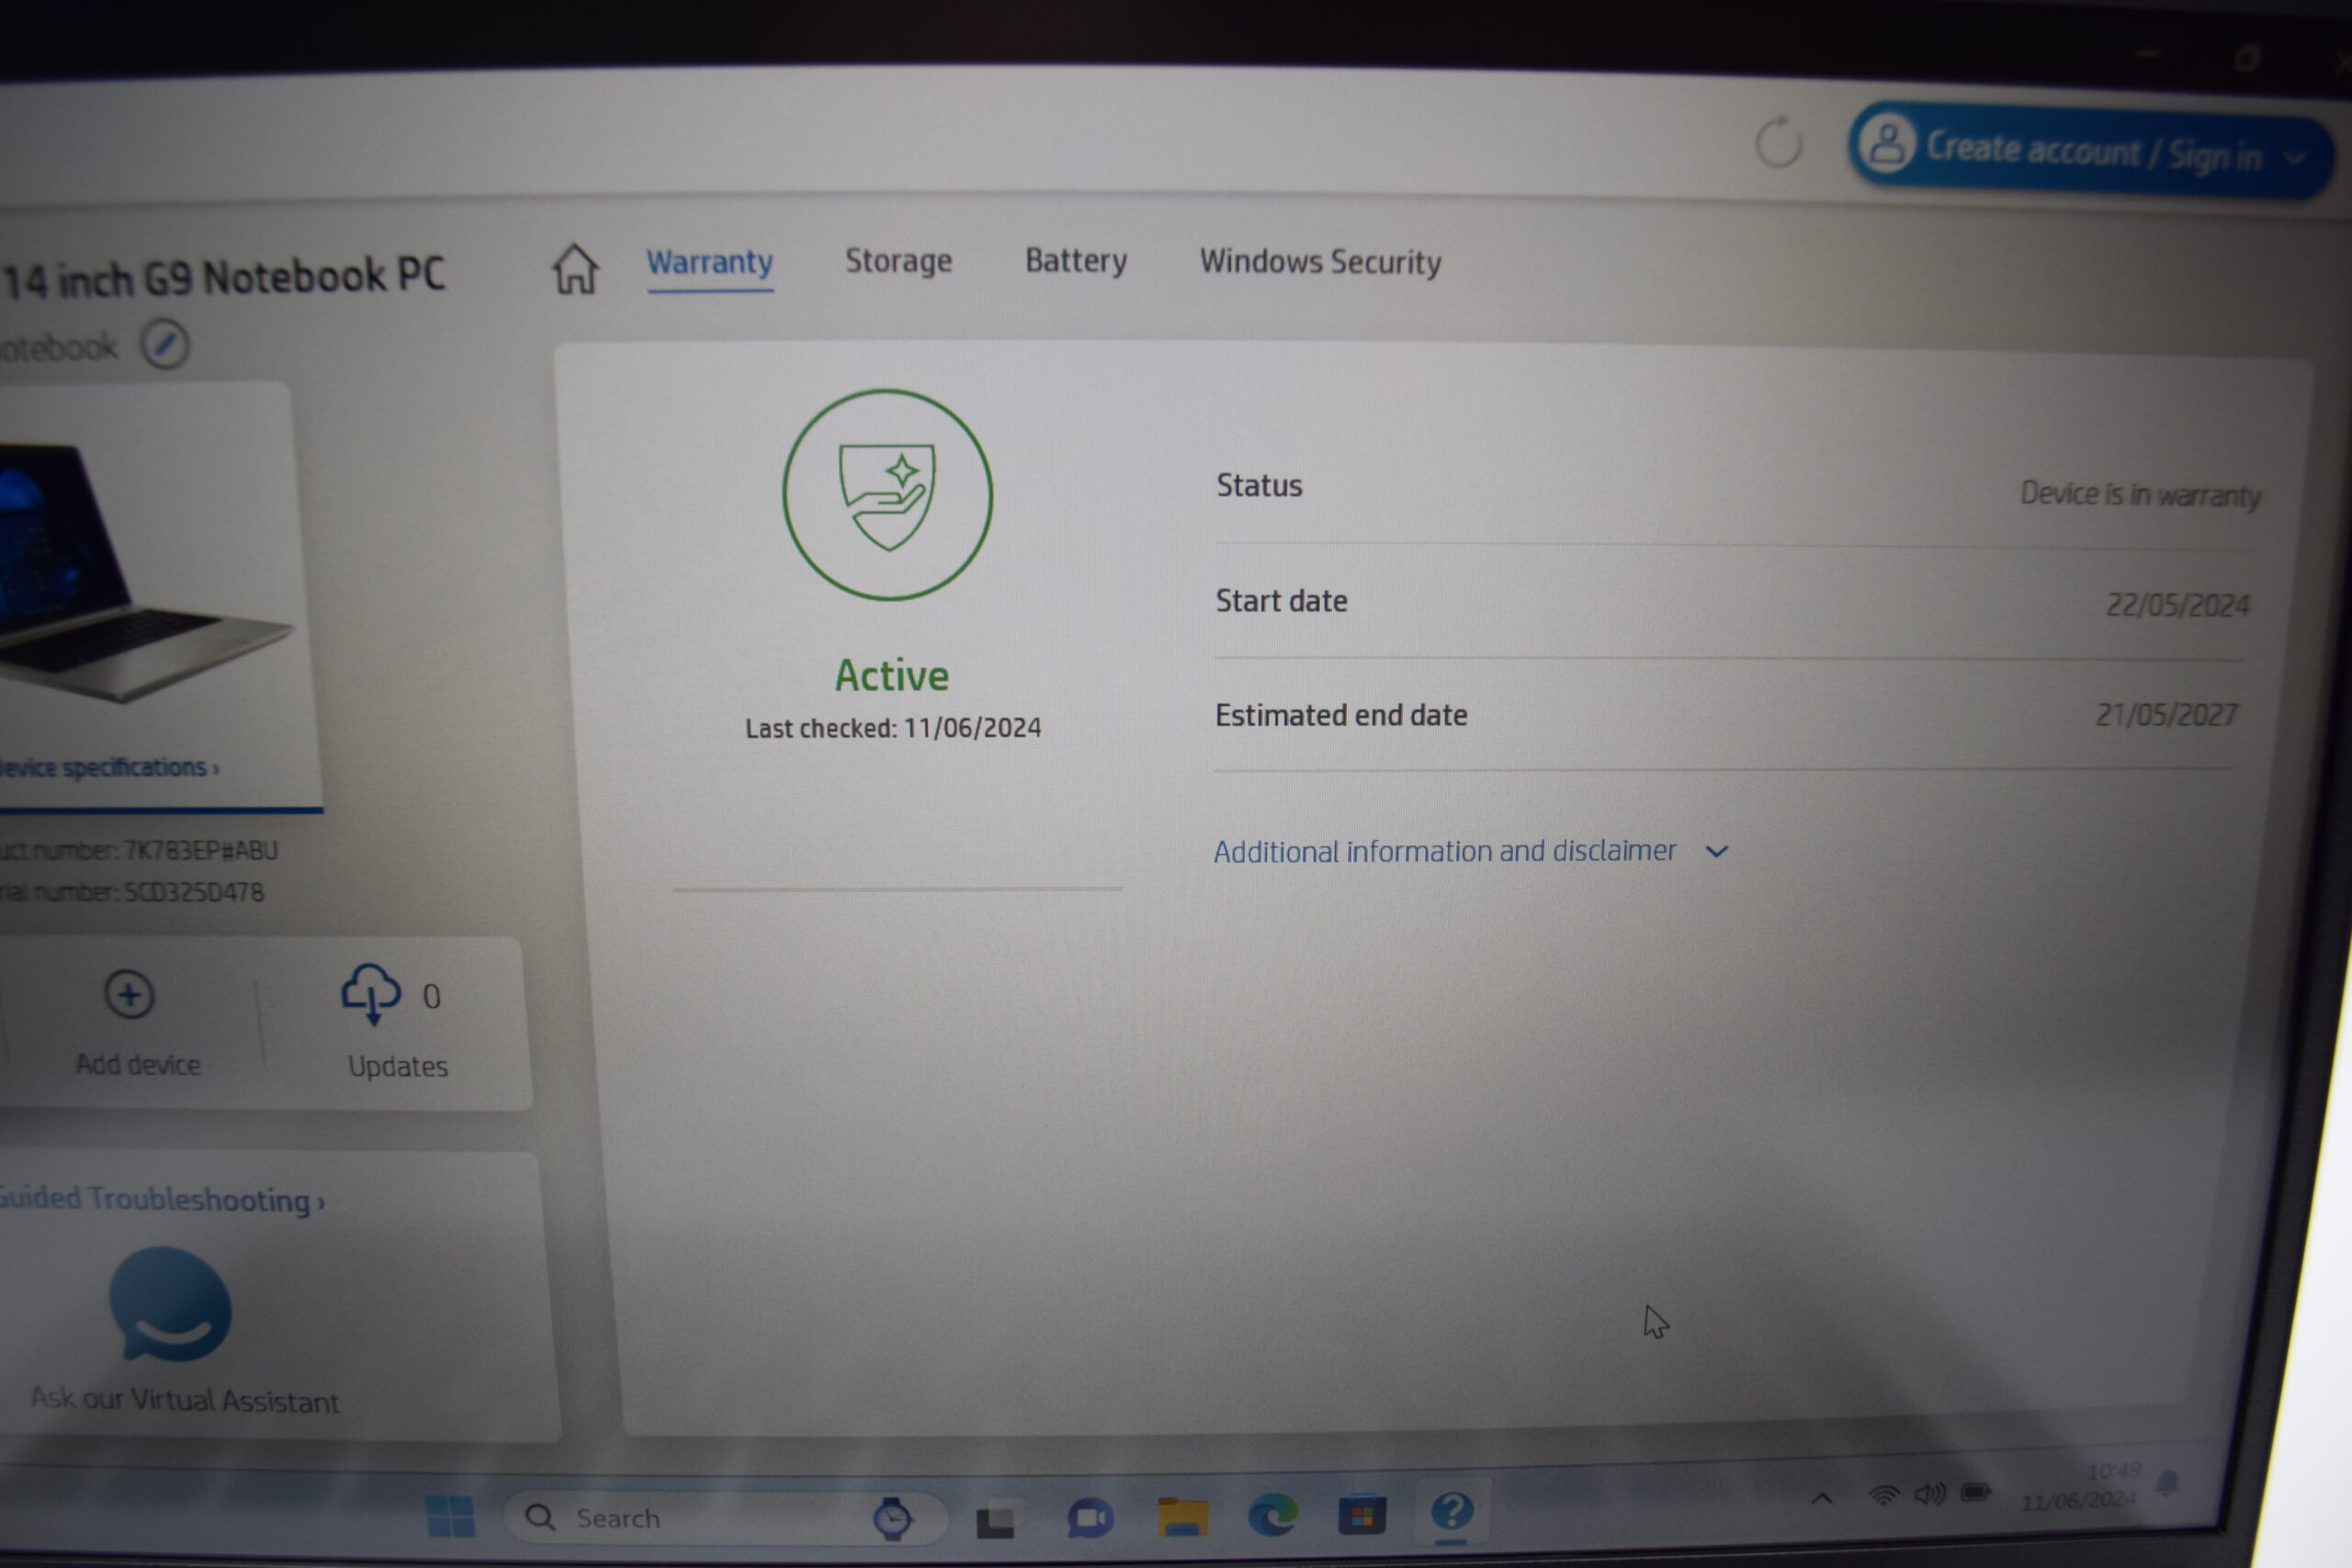This screenshot has width=2352, height=1568.
Task: Open File Explorer from taskbar
Action: pyautogui.click(x=1182, y=1518)
